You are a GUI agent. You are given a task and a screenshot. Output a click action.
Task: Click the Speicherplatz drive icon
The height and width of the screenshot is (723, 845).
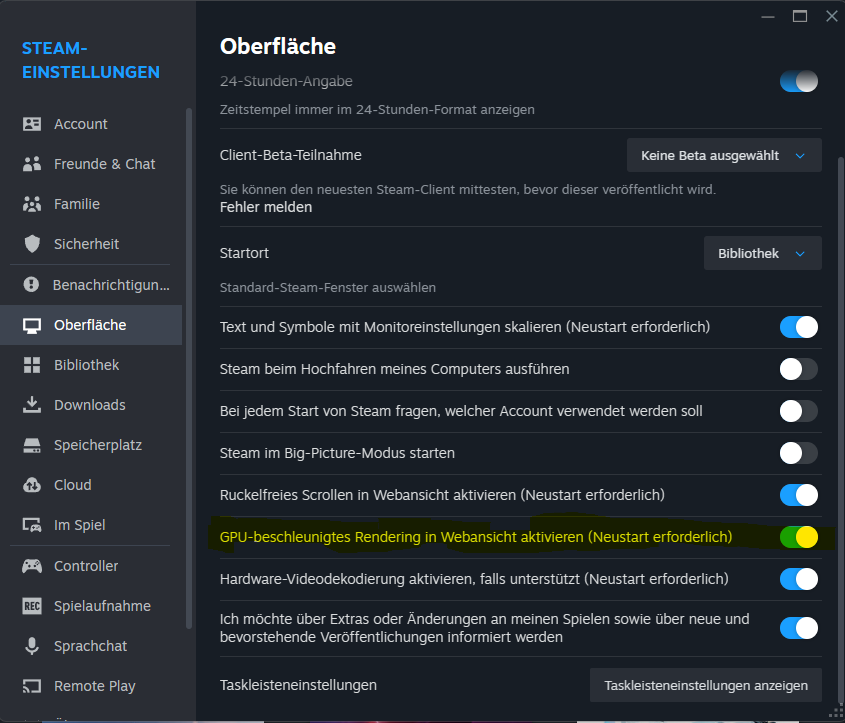(32, 446)
